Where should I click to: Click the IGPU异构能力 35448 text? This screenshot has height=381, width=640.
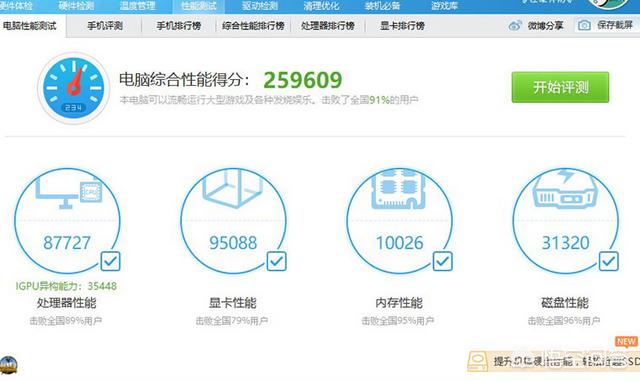tap(66, 286)
